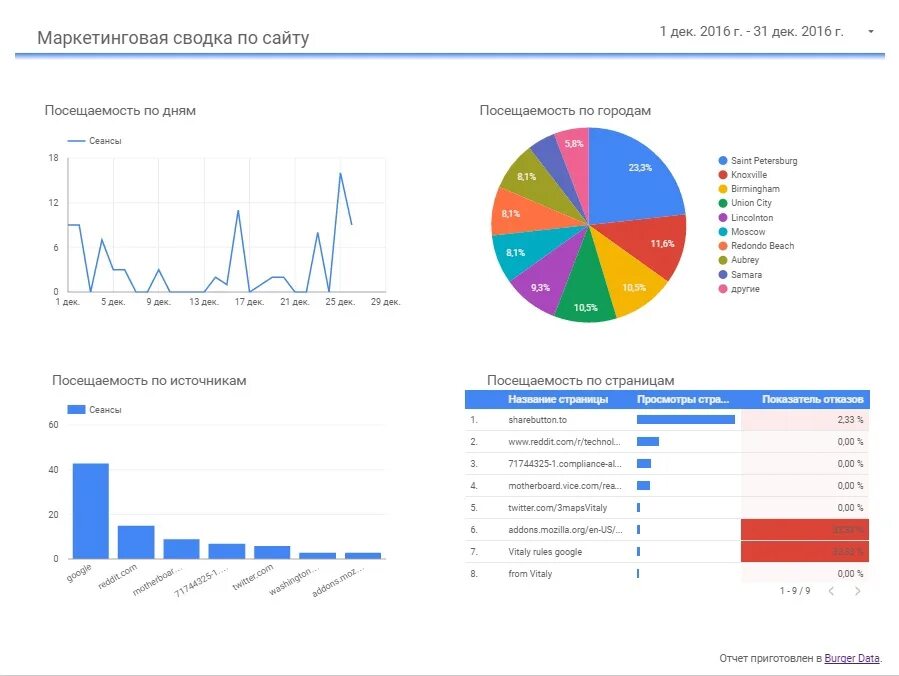Open the Burger Data link
Screen dimensions: 899x676
click(851, 658)
